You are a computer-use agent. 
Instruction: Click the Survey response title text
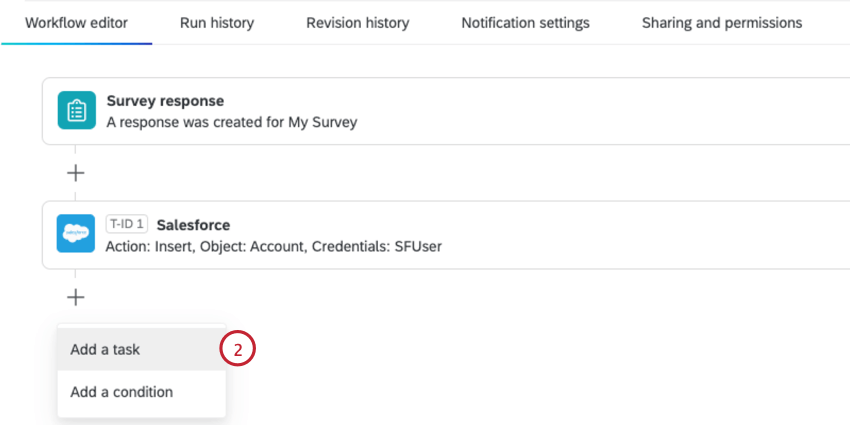click(165, 101)
